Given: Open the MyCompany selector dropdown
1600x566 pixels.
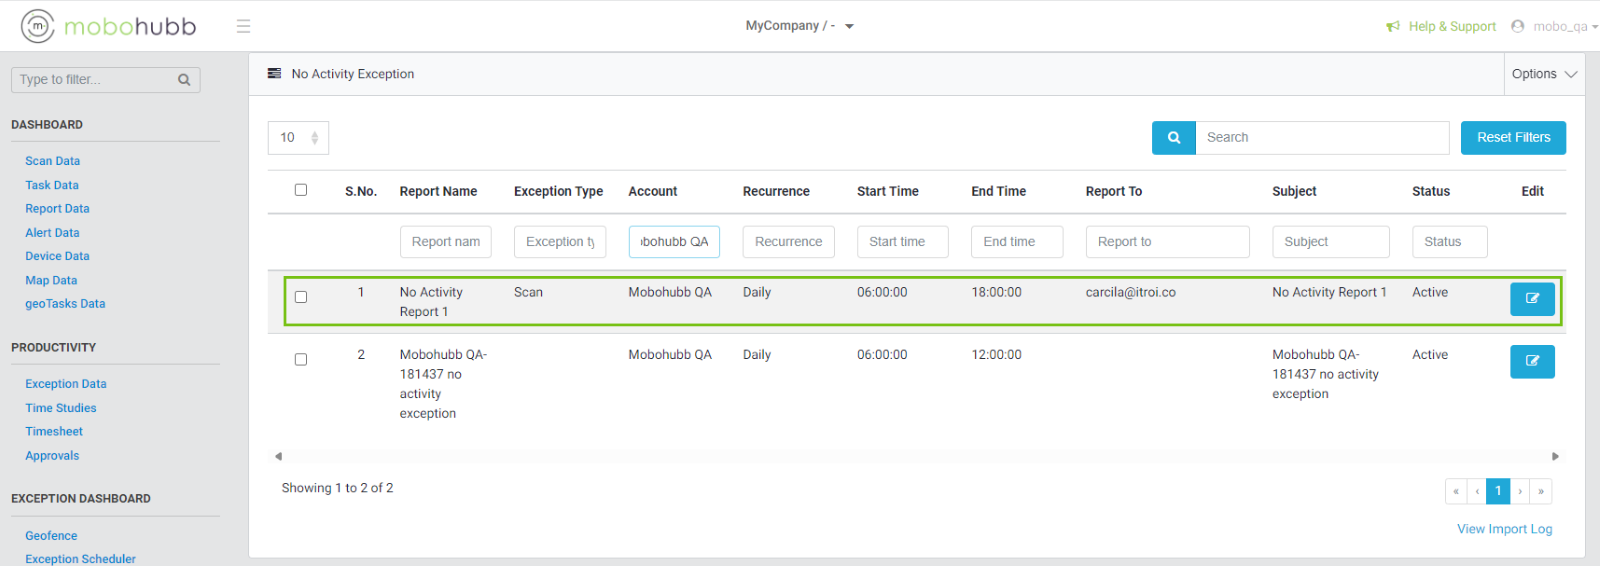Looking at the screenshot, I should [799, 26].
